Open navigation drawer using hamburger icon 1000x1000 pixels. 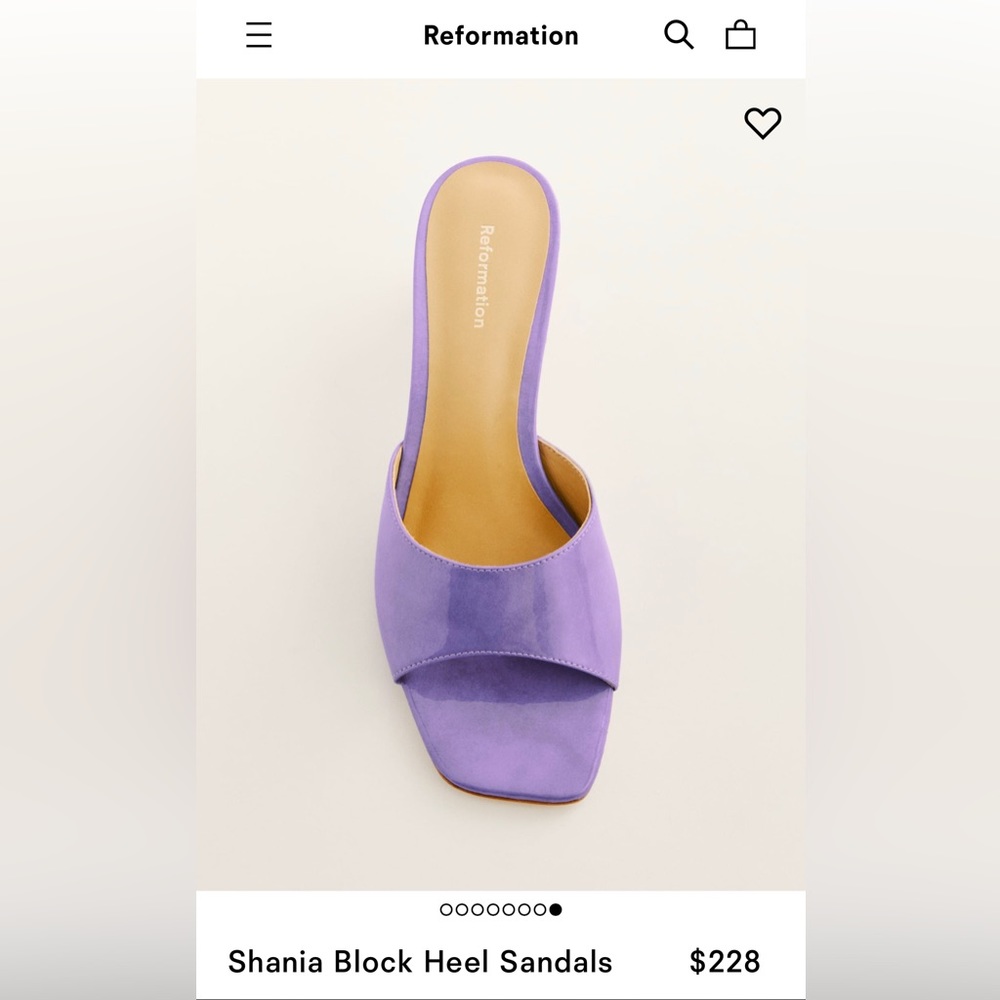[259, 35]
